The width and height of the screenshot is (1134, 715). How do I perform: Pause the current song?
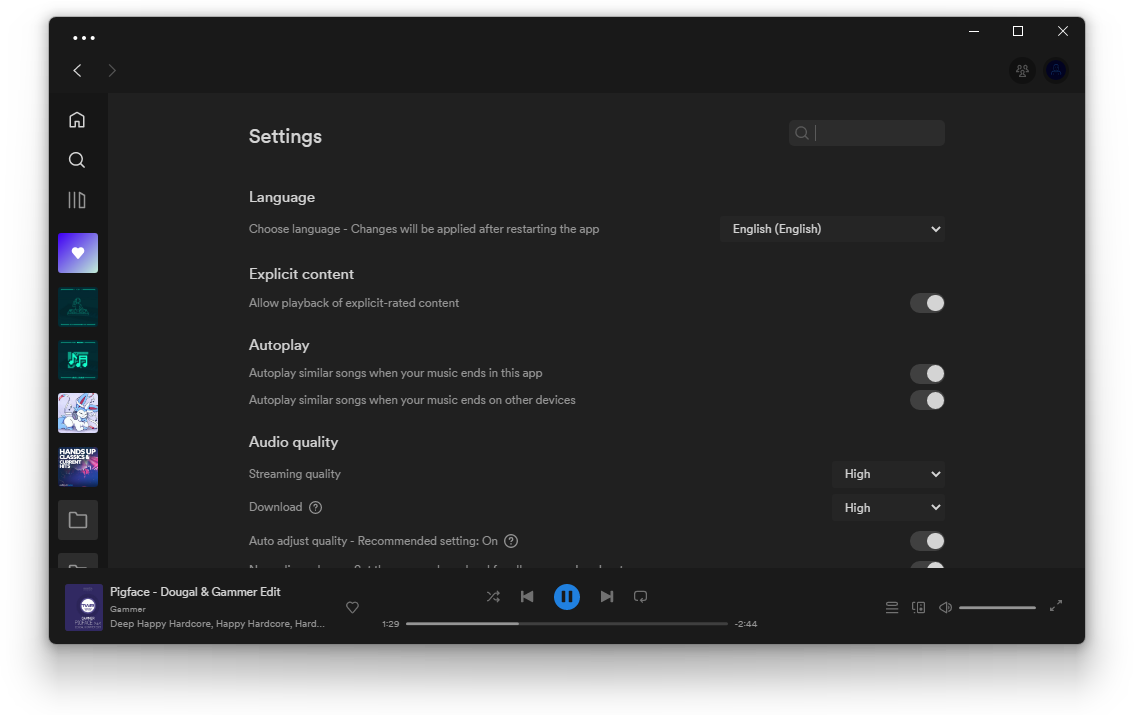pyautogui.click(x=567, y=596)
